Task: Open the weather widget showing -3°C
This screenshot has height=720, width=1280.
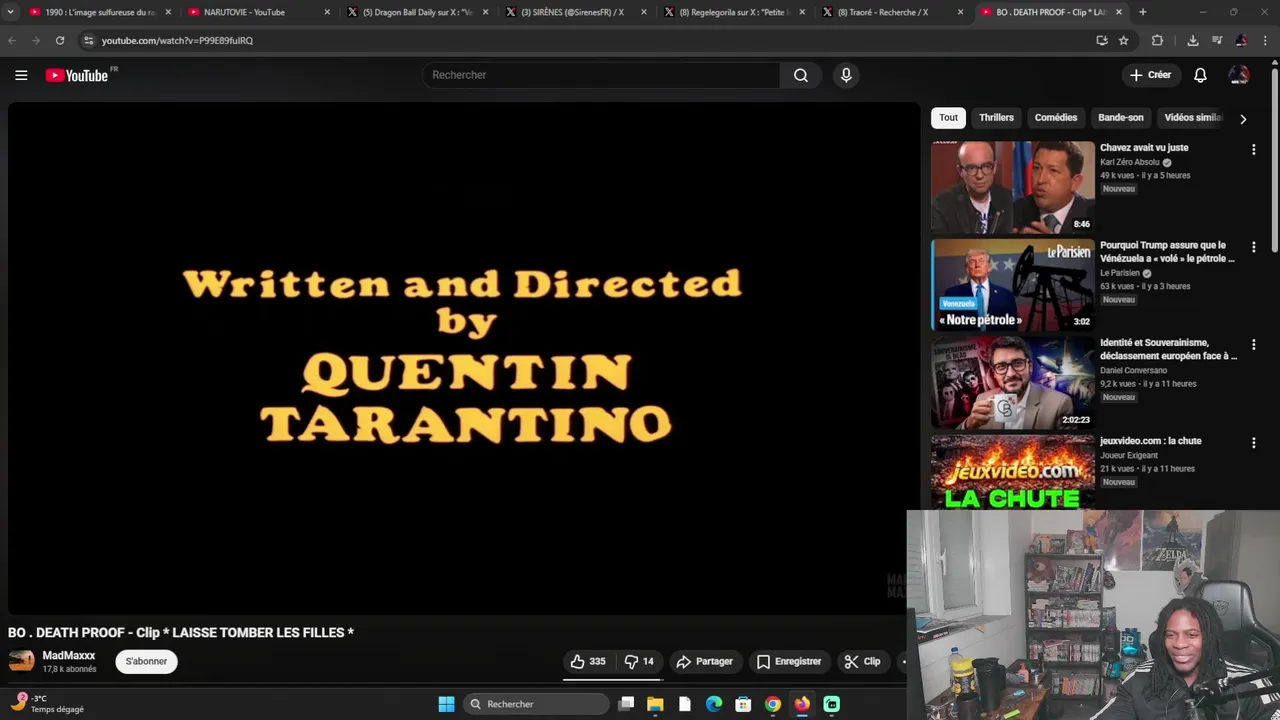Action: (x=47, y=703)
